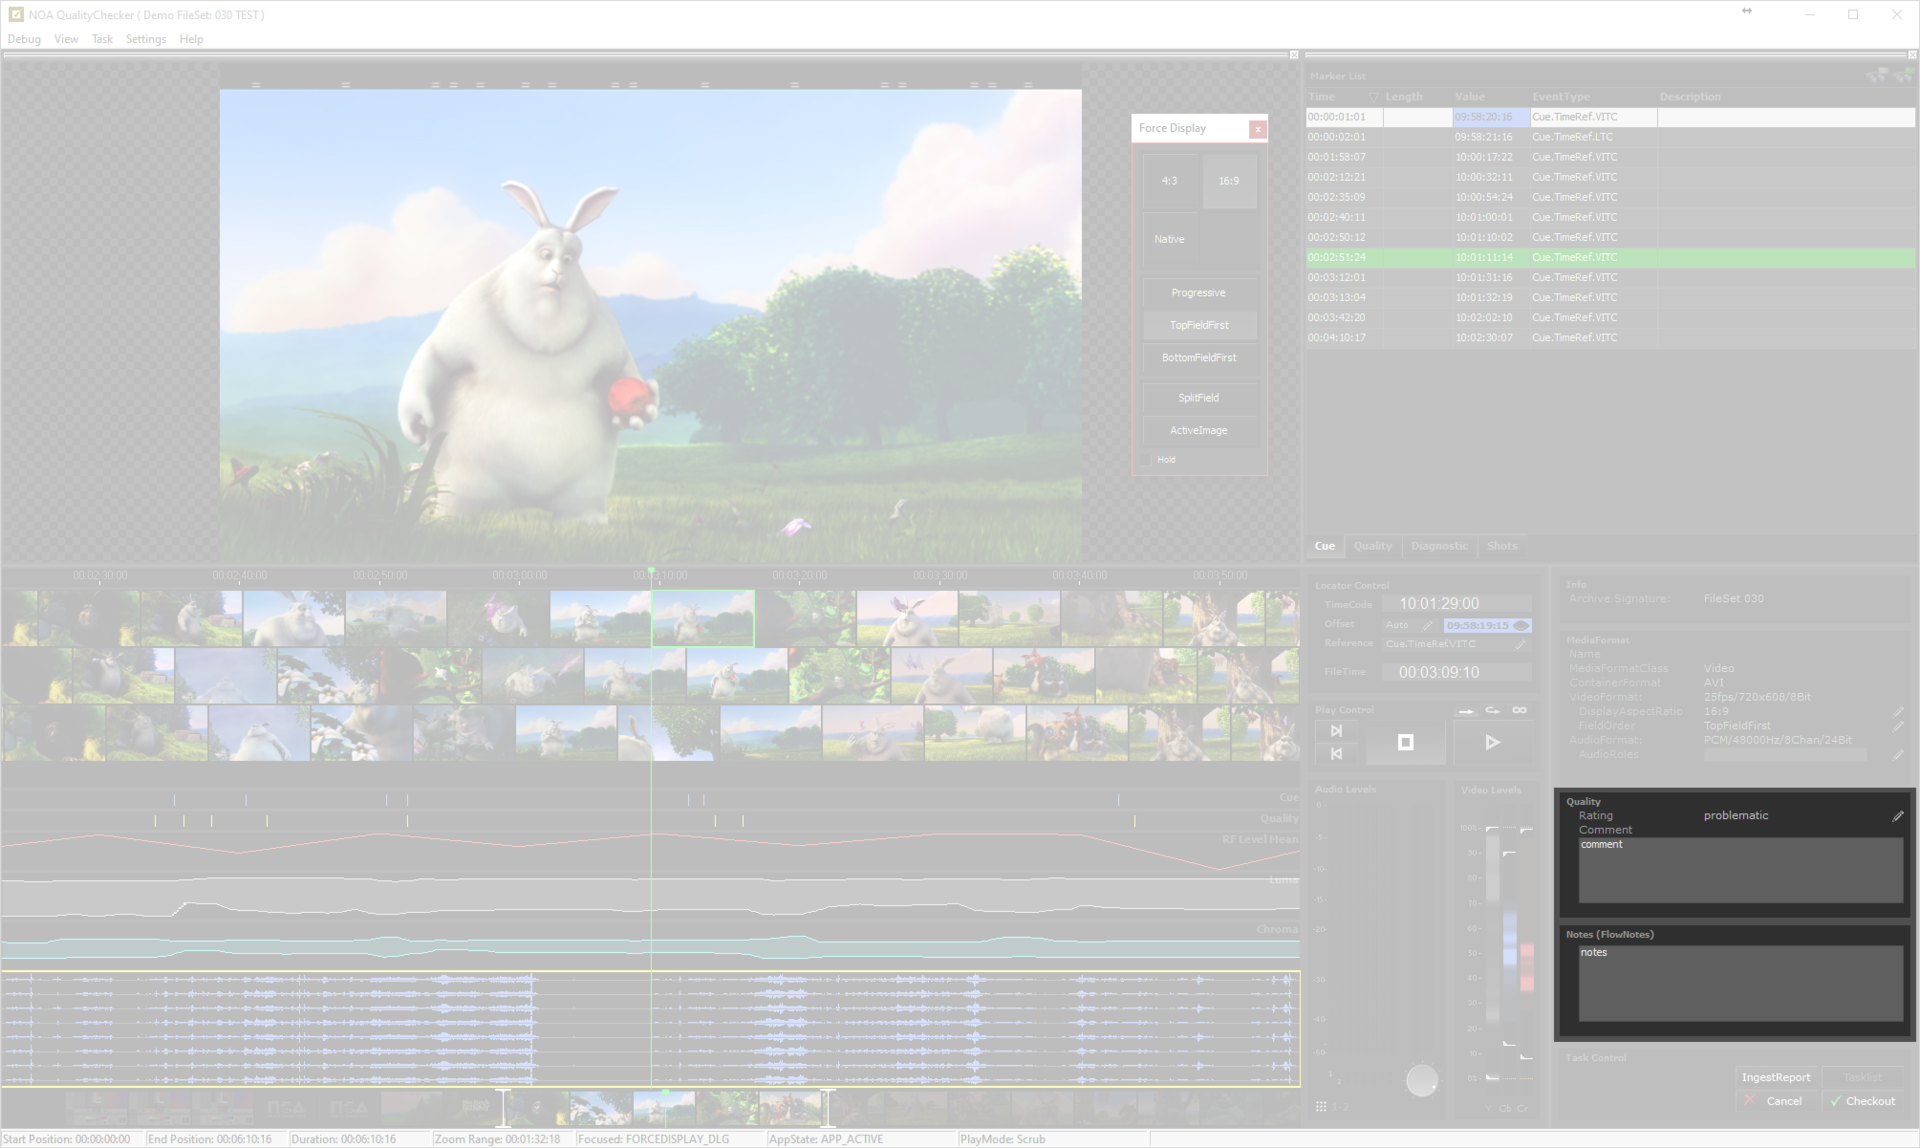Open the Settings menu
Viewport: 1920px width, 1148px height.
(x=146, y=39)
